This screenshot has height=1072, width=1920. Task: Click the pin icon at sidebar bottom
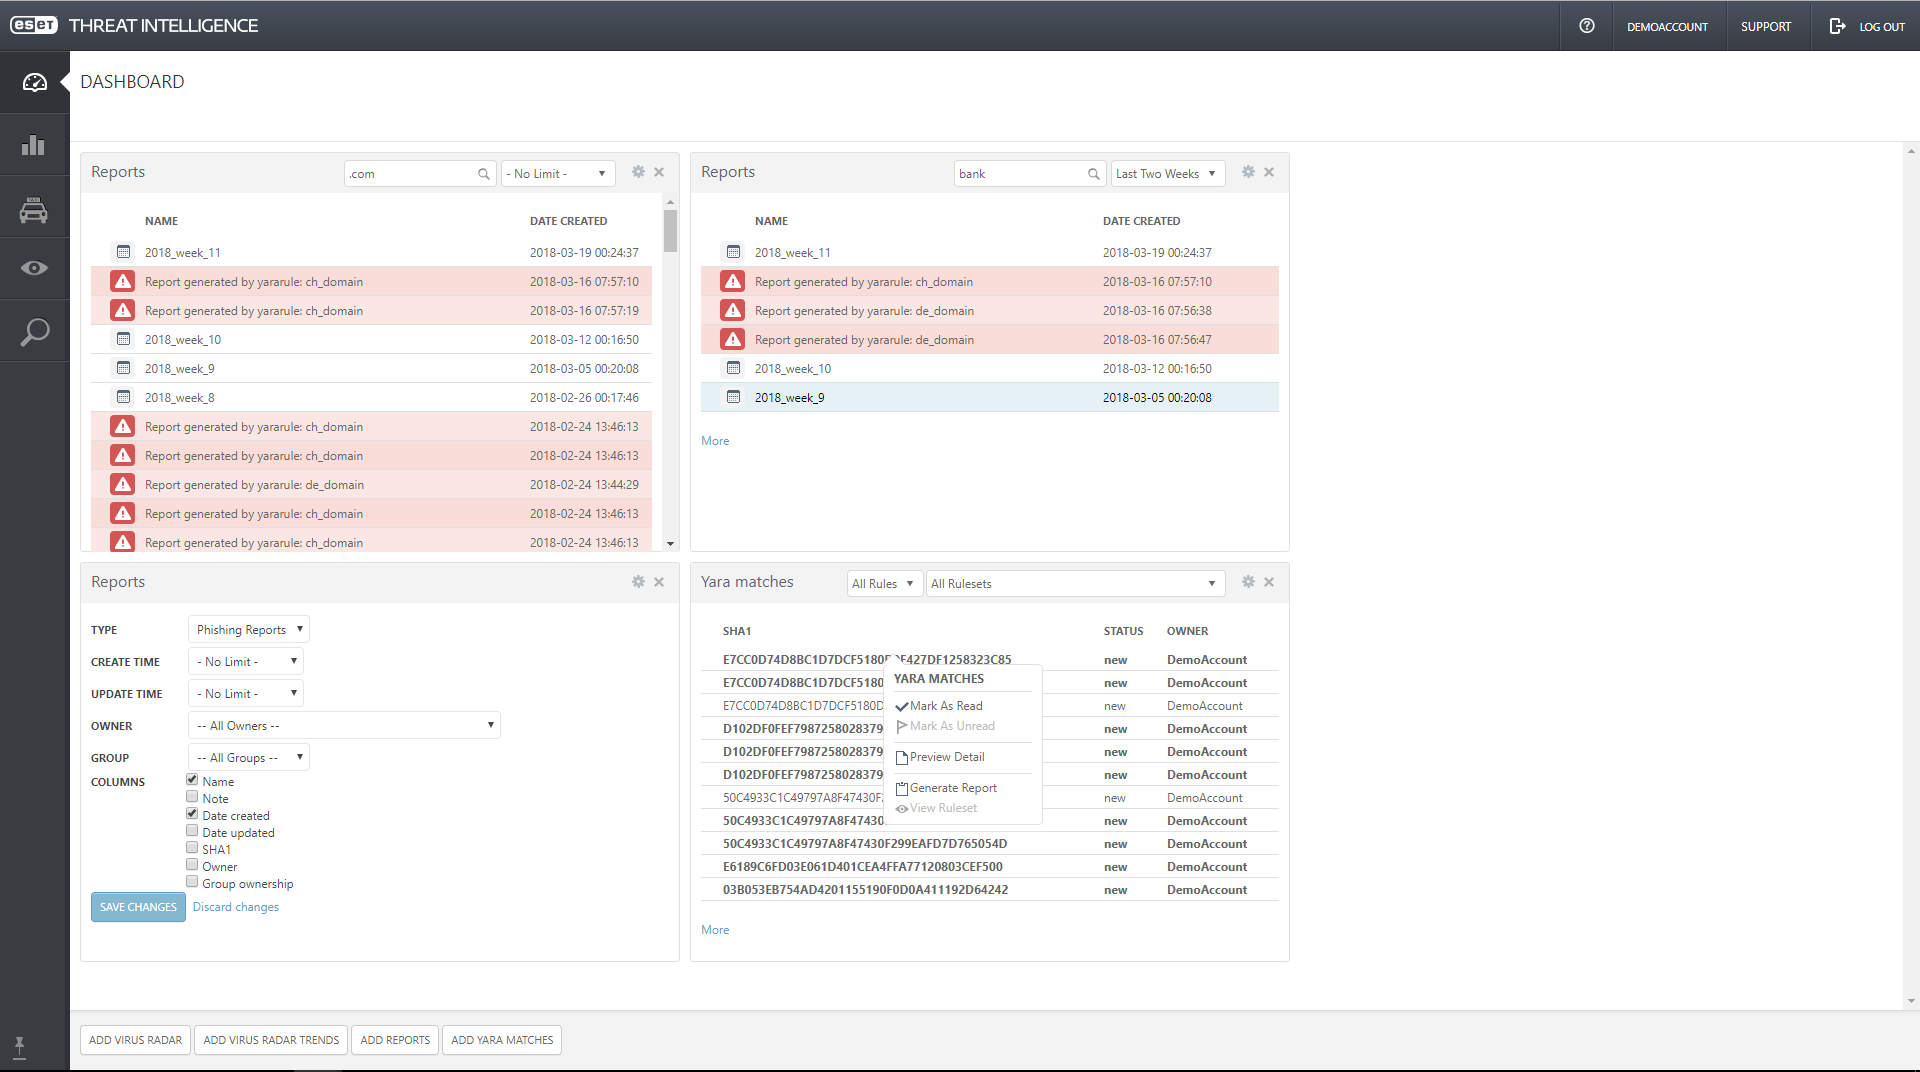click(x=19, y=1047)
